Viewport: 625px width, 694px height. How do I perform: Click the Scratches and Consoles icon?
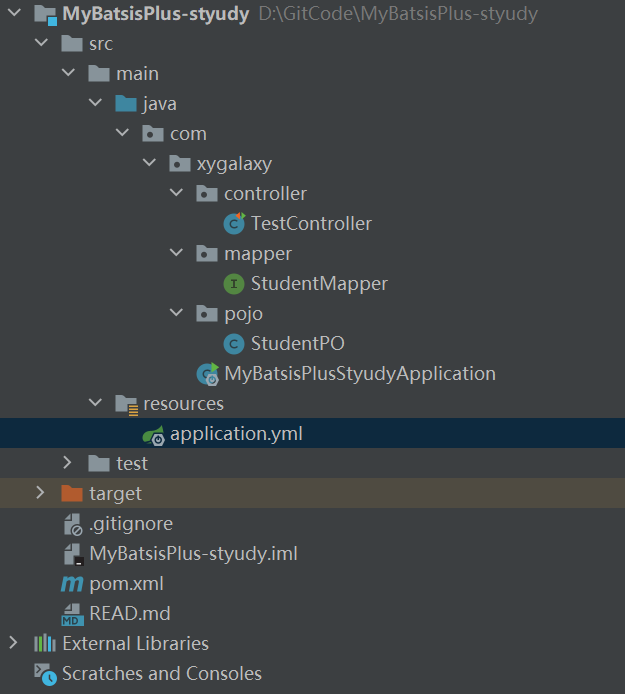point(45,674)
